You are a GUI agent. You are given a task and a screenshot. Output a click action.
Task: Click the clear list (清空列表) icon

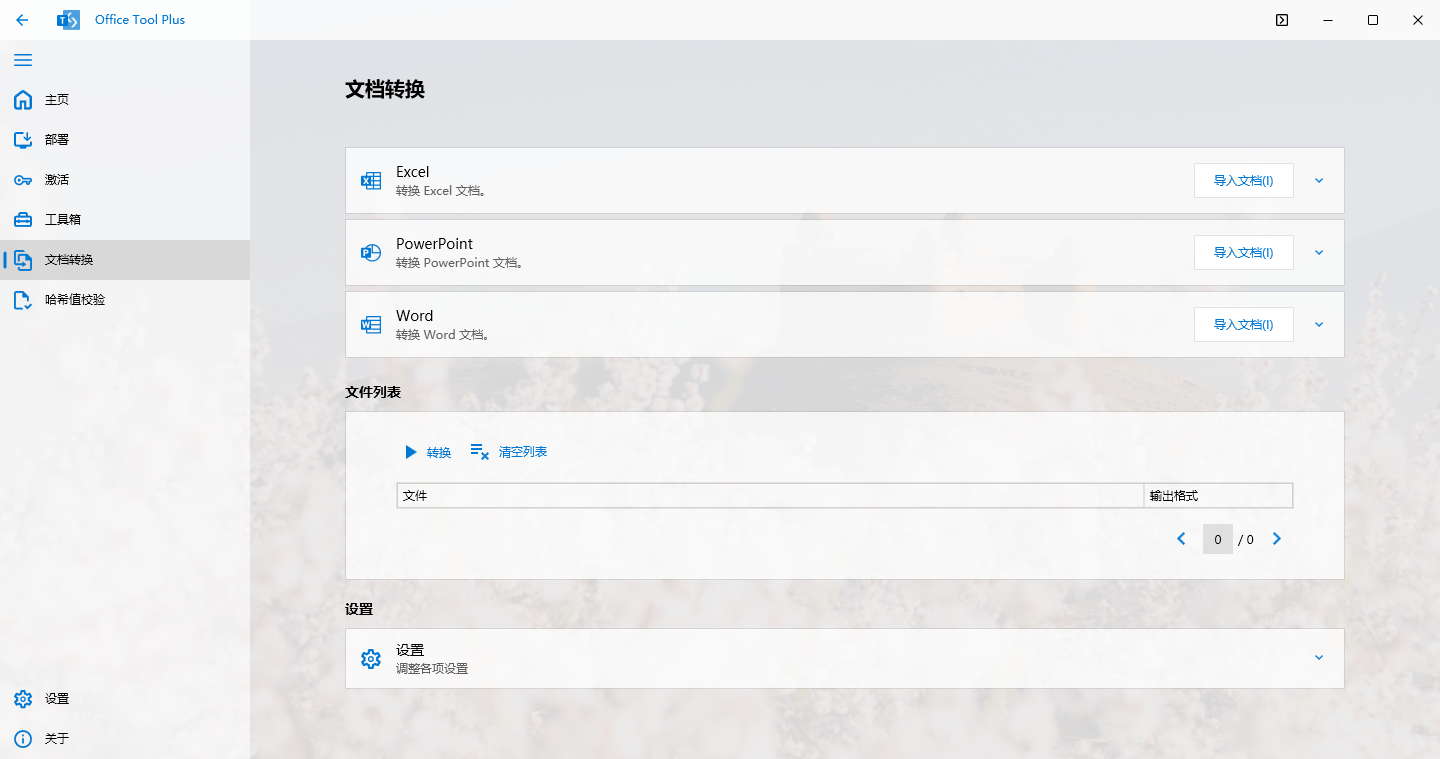[x=480, y=452]
